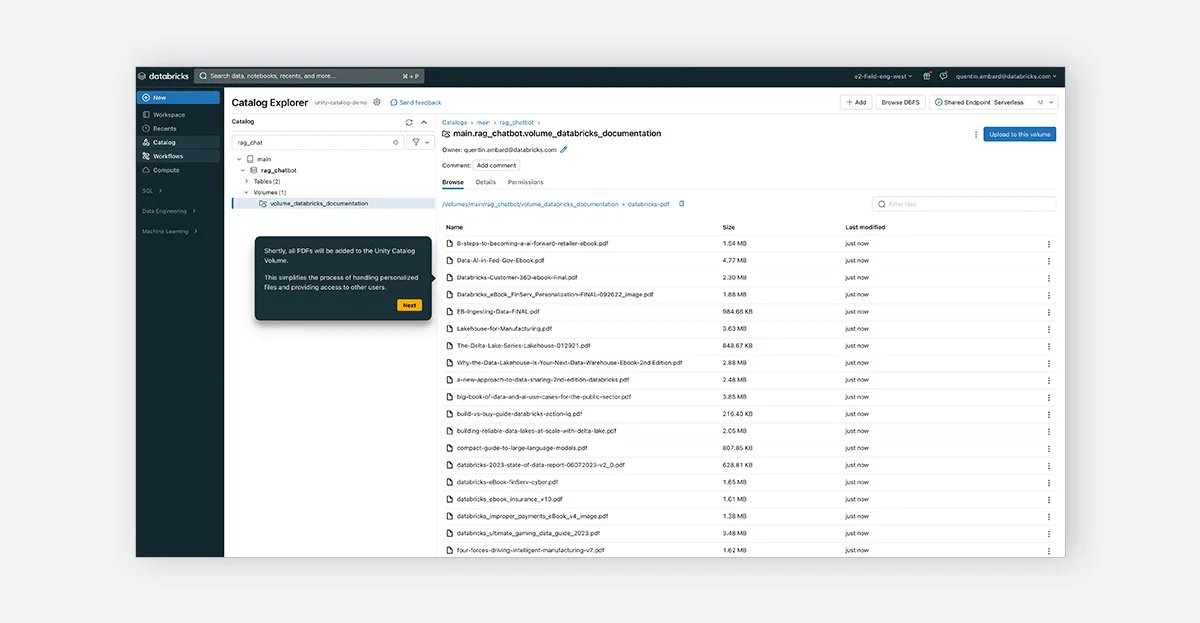Open the help/notifications icon beside the gift icon

tap(943, 76)
